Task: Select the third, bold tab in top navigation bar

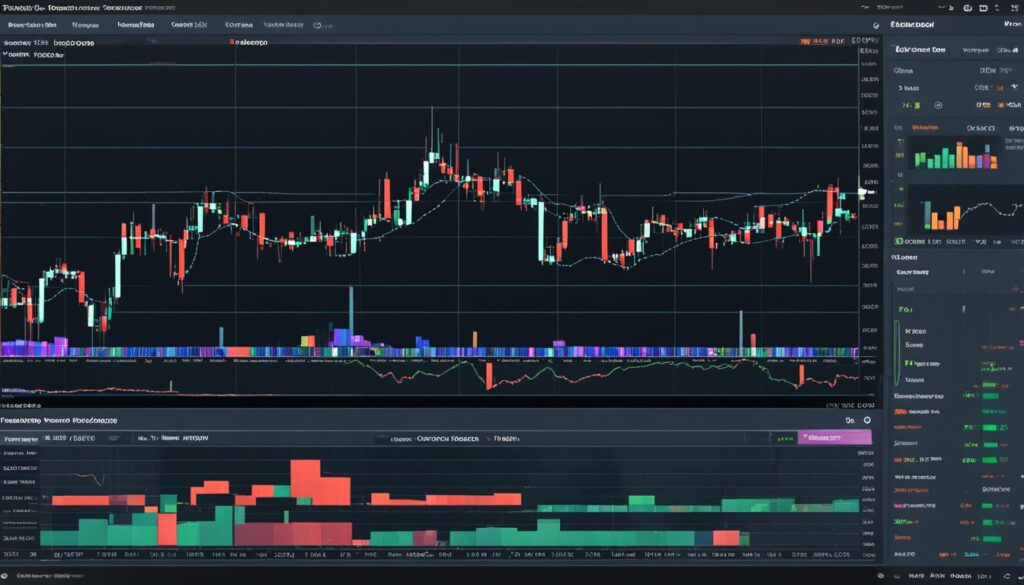Action: point(136,25)
